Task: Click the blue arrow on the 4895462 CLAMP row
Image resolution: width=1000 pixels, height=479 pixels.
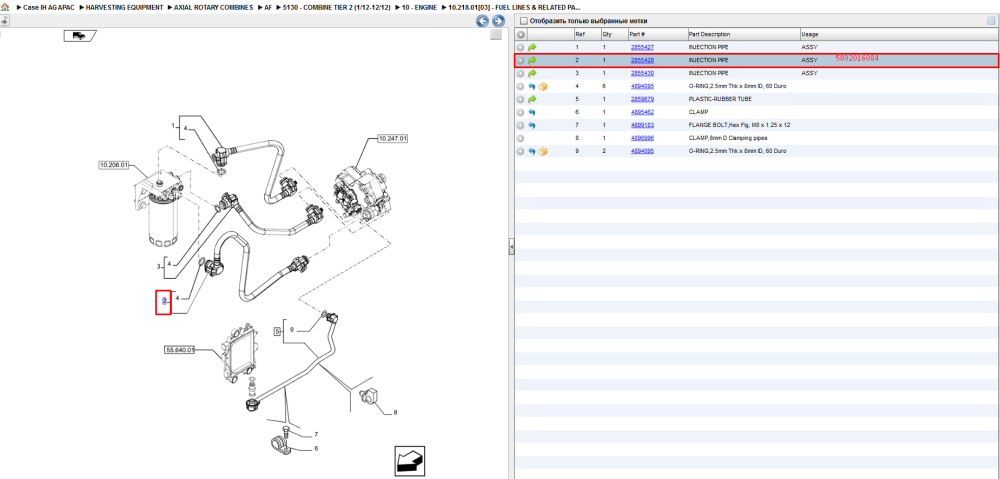Action: click(x=531, y=112)
